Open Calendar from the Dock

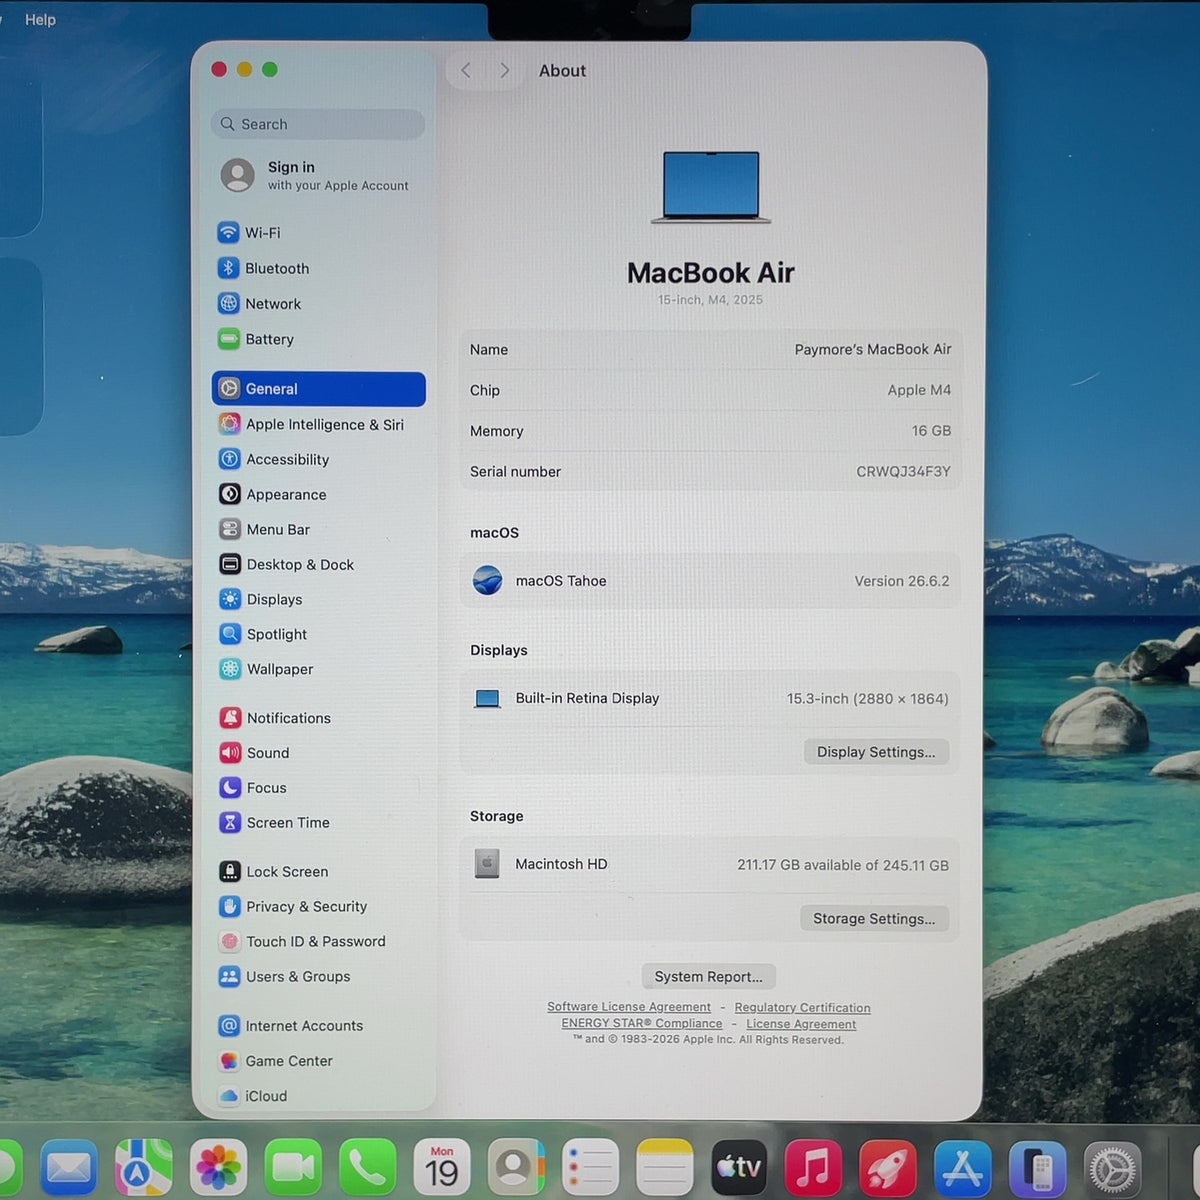click(x=441, y=1167)
